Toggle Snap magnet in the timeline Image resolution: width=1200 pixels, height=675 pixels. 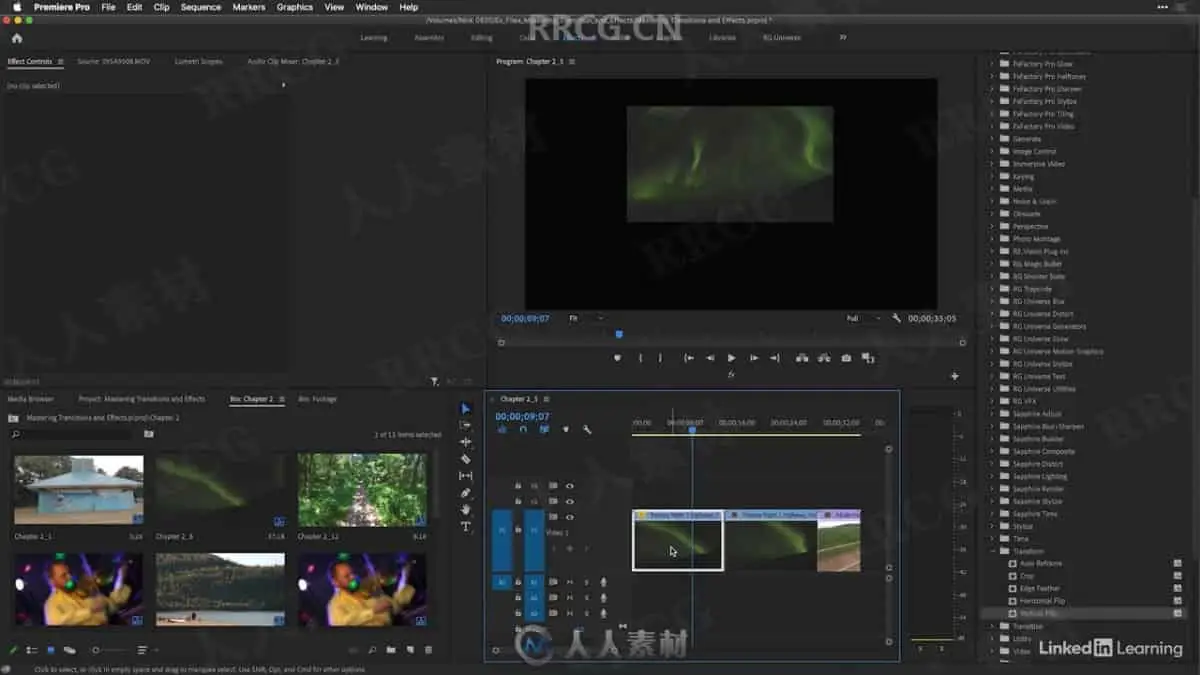pyautogui.click(x=522, y=430)
